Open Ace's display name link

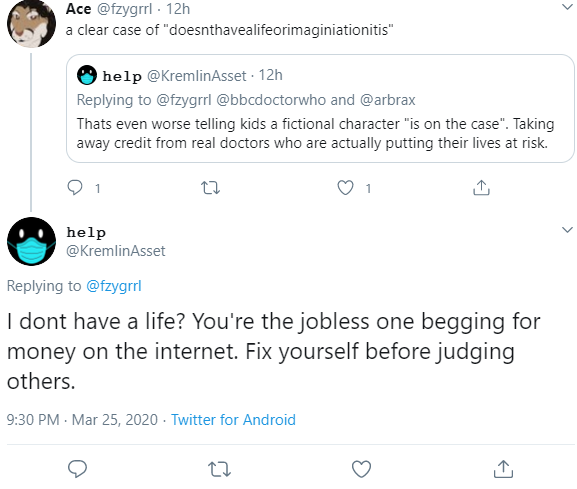coord(78,9)
